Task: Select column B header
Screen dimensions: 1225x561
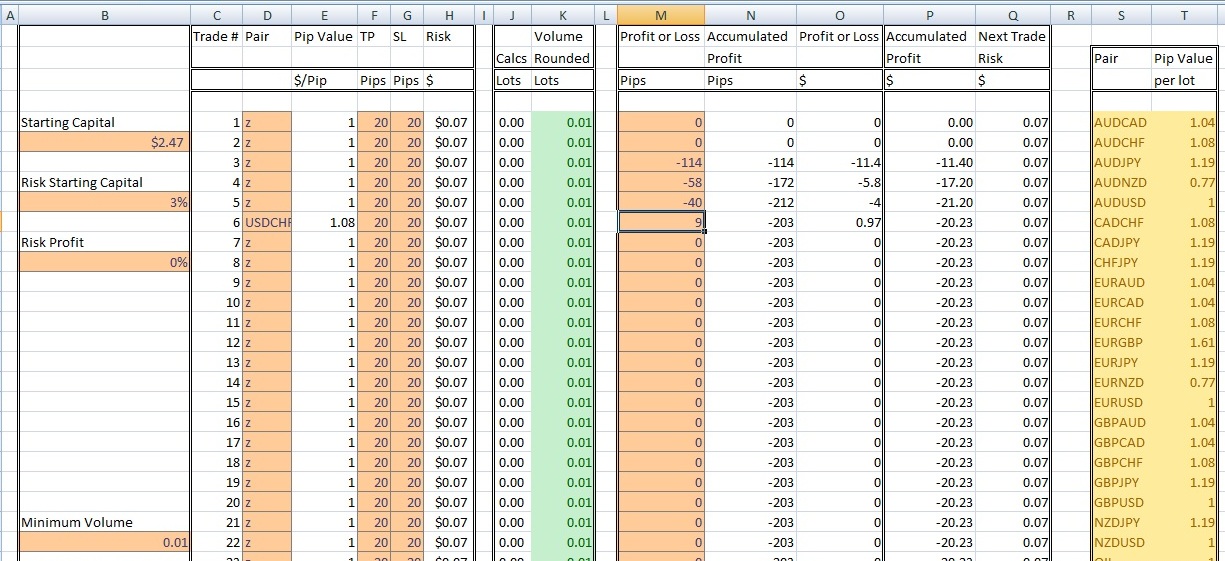Action: click(x=104, y=15)
